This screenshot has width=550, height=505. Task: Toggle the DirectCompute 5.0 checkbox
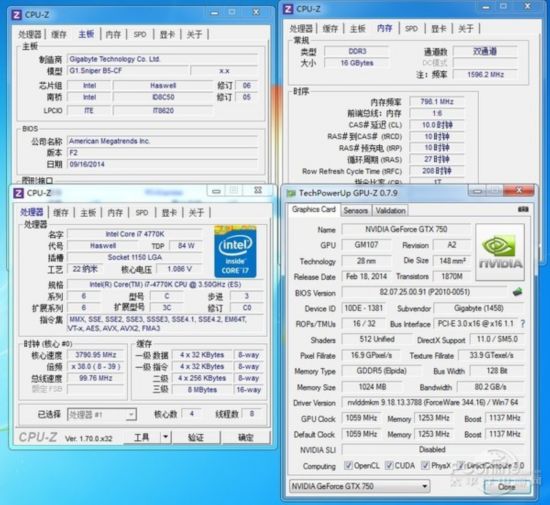(x=461, y=465)
